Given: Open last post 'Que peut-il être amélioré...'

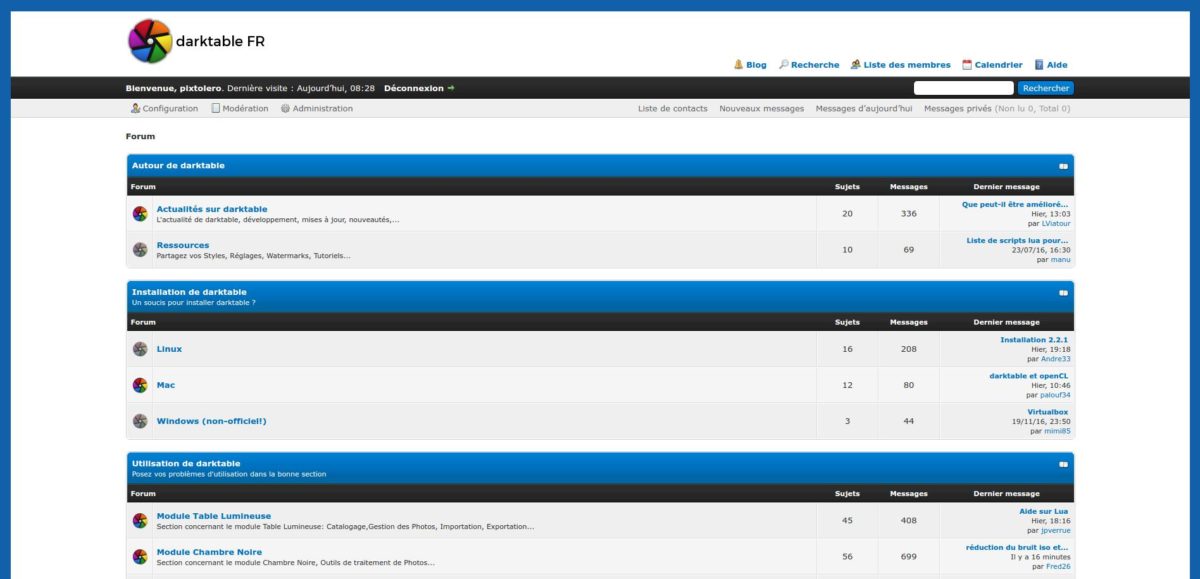Looking at the screenshot, I should 1016,204.
